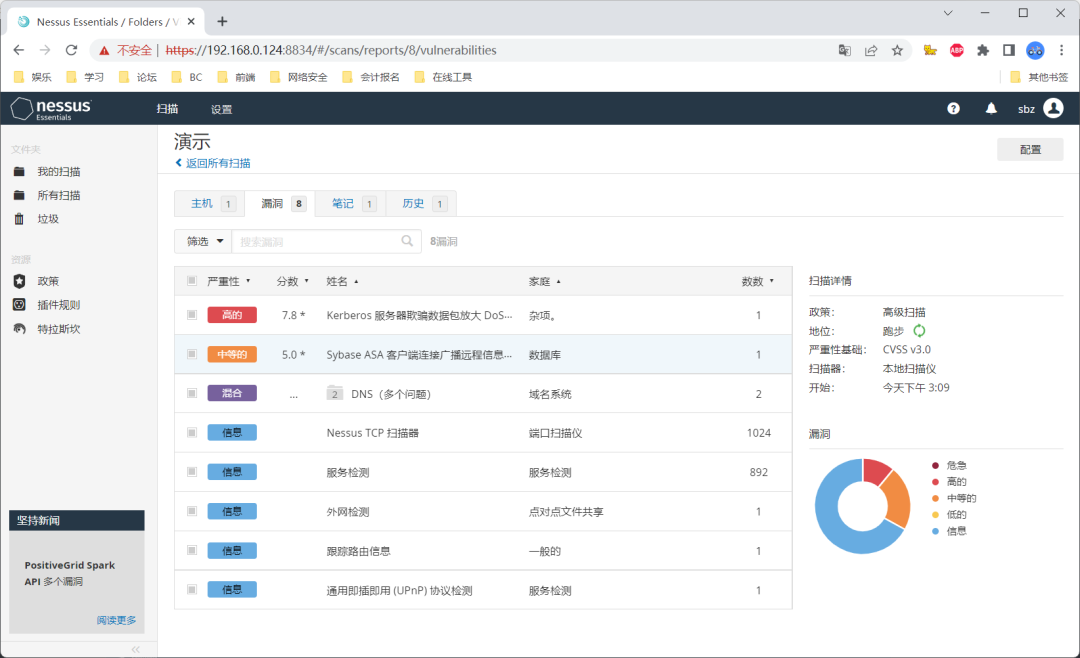The height and width of the screenshot is (658, 1080).
Task: Check the DNS (多个问题) row checkbox
Action: [192, 393]
